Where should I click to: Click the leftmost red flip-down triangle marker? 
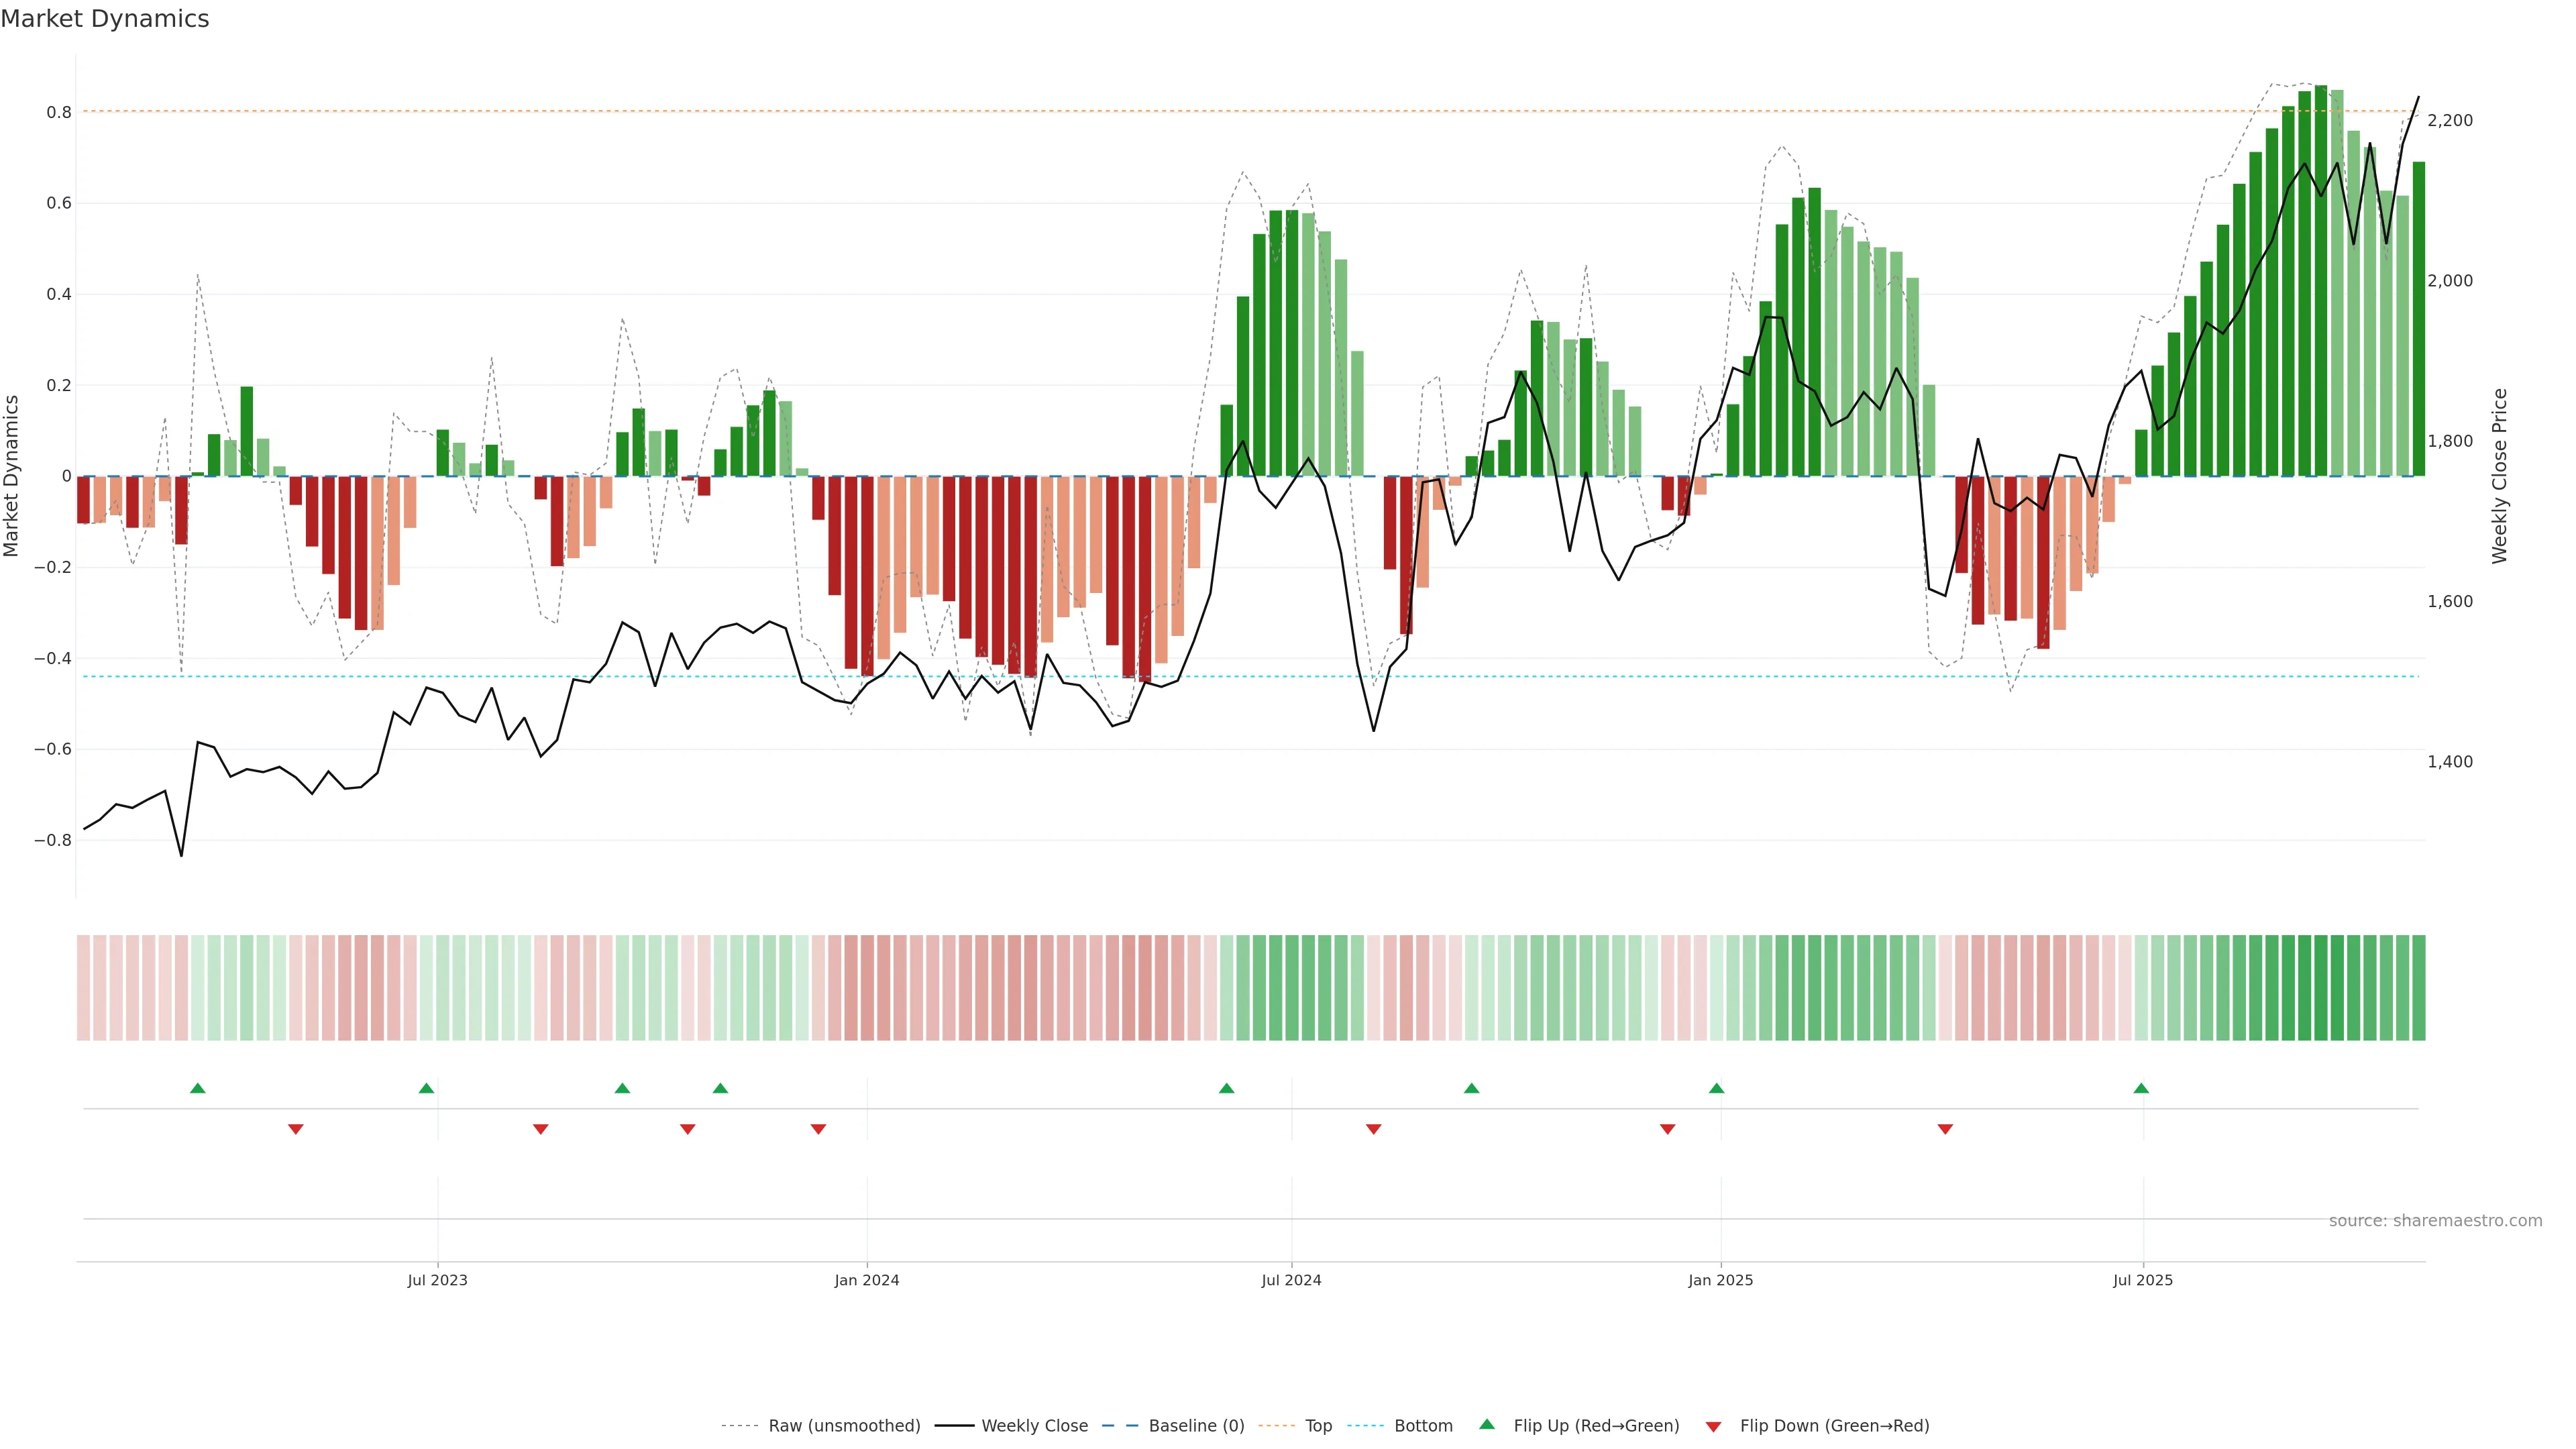(296, 1129)
